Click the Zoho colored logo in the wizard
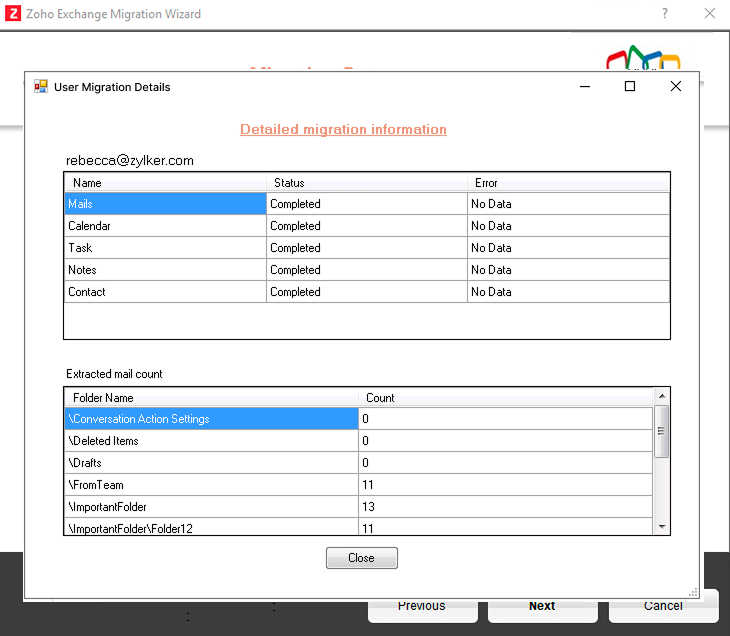 click(x=643, y=58)
